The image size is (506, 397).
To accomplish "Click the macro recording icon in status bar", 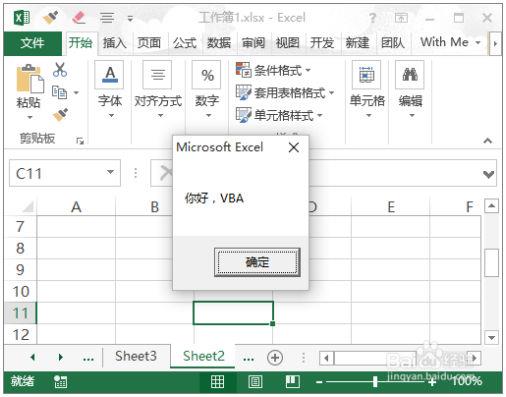I will pos(60,382).
